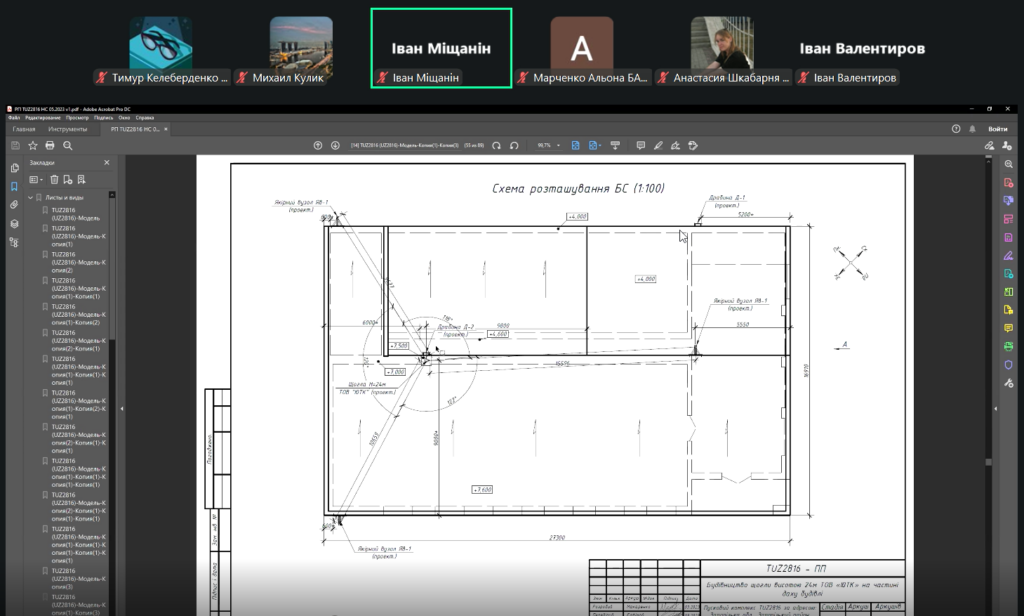
Task: Select the Highlight pen tool
Action: 658,146
